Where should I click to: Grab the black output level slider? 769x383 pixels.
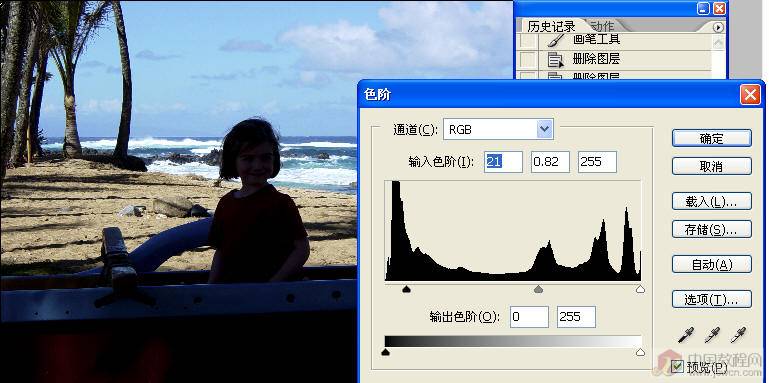point(385,352)
